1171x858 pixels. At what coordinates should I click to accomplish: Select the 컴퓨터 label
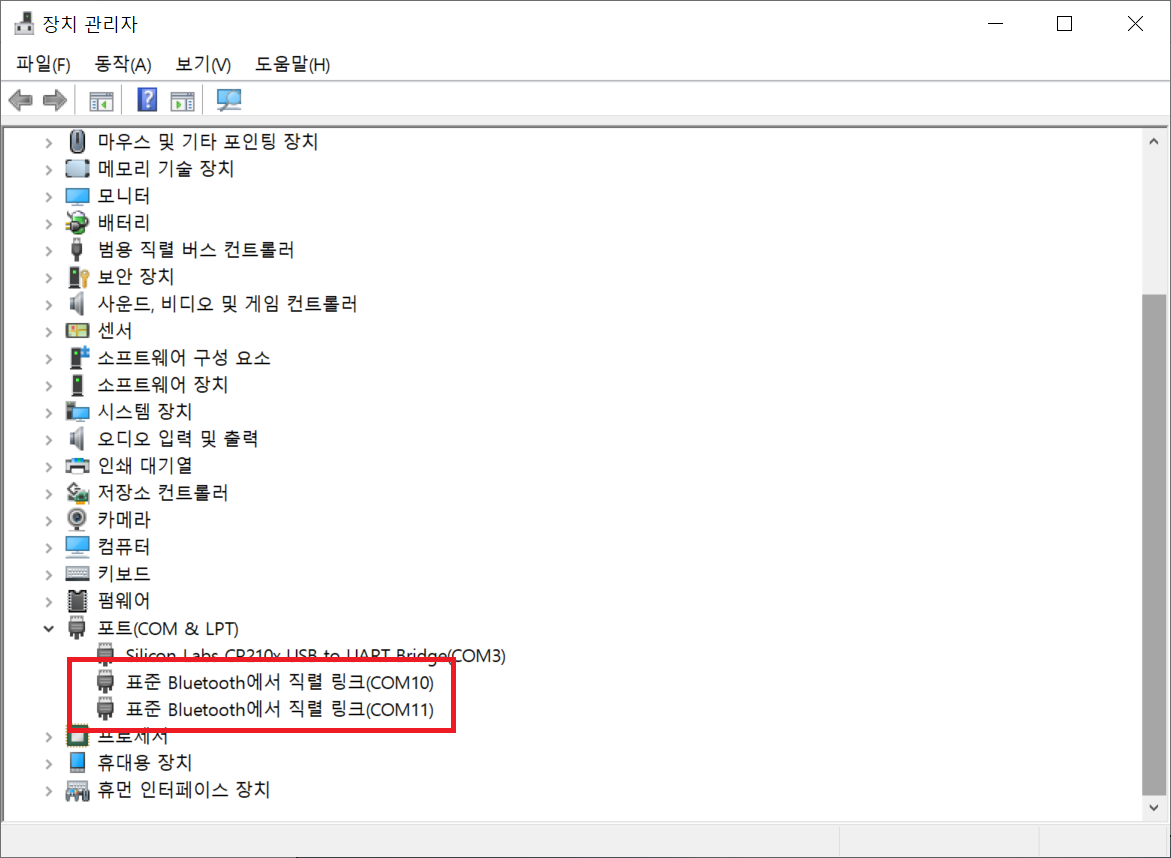(x=124, y=546)
